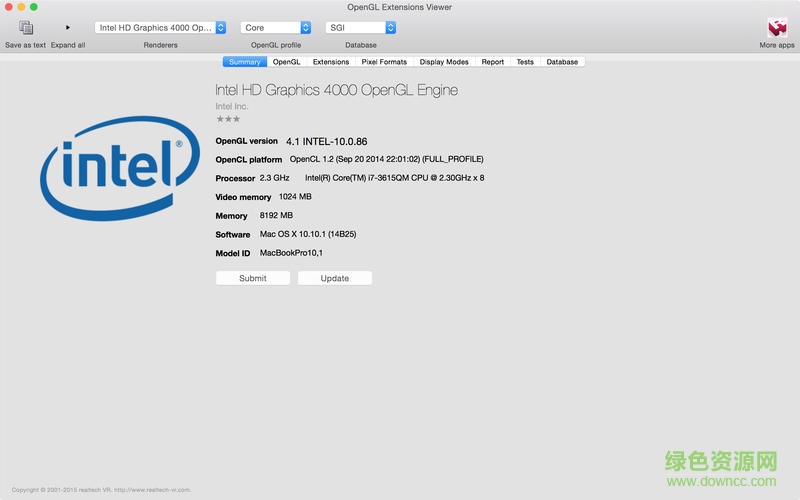Click the Intel logo image

(x=112, y=164)
